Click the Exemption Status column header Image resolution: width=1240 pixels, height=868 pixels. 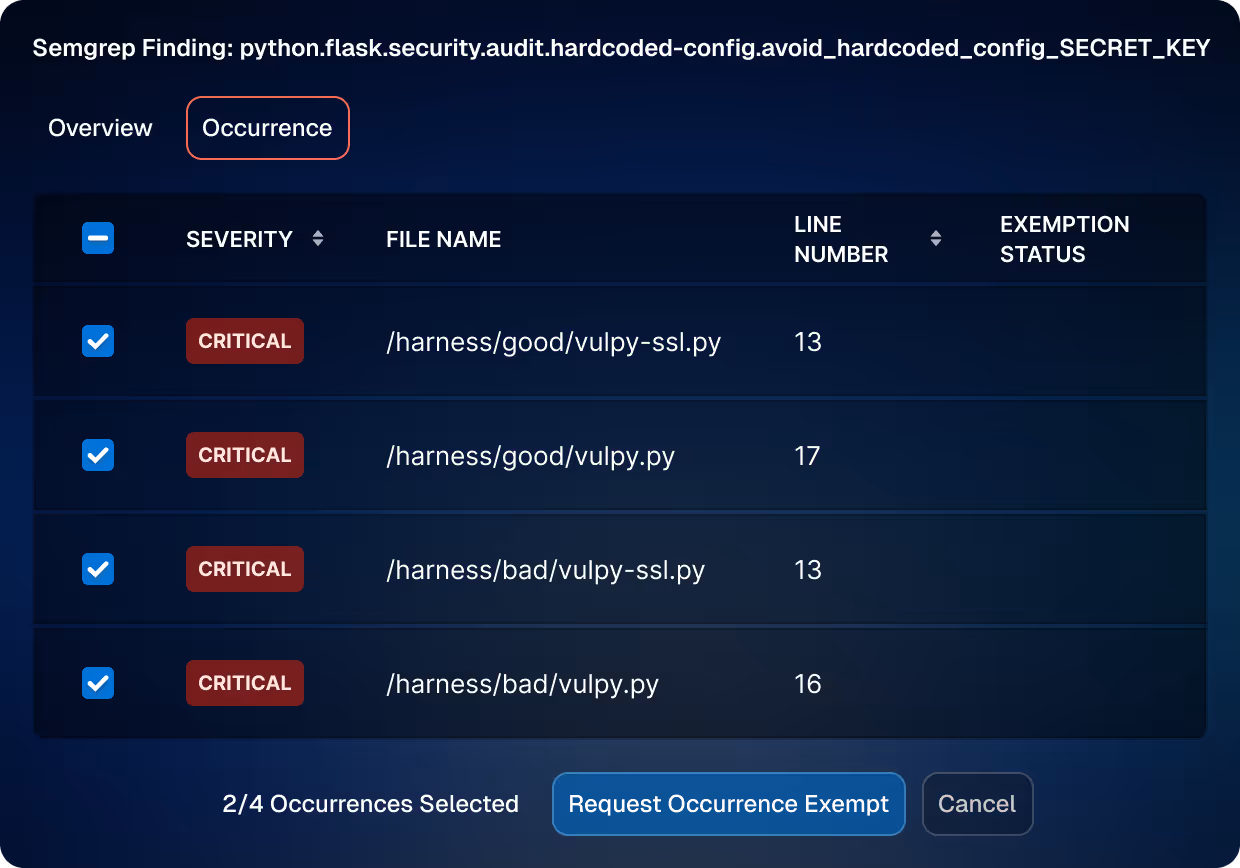click(x=1064, y=238)
